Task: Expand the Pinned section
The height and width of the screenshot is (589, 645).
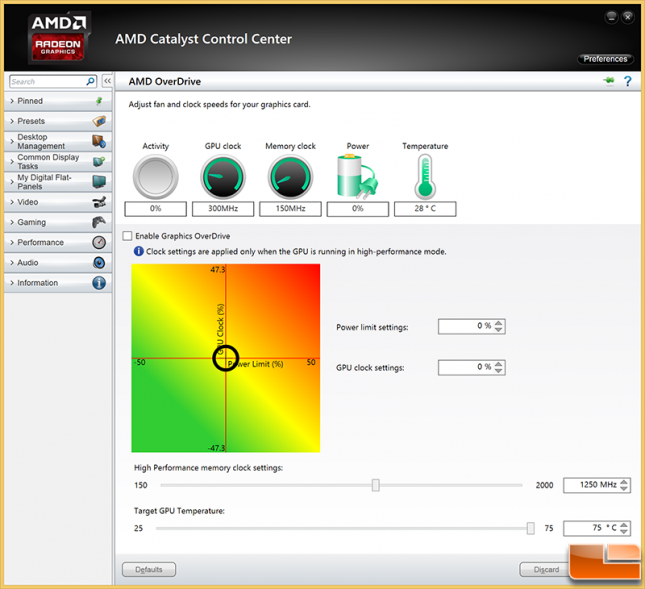Action: click(12, 101)
